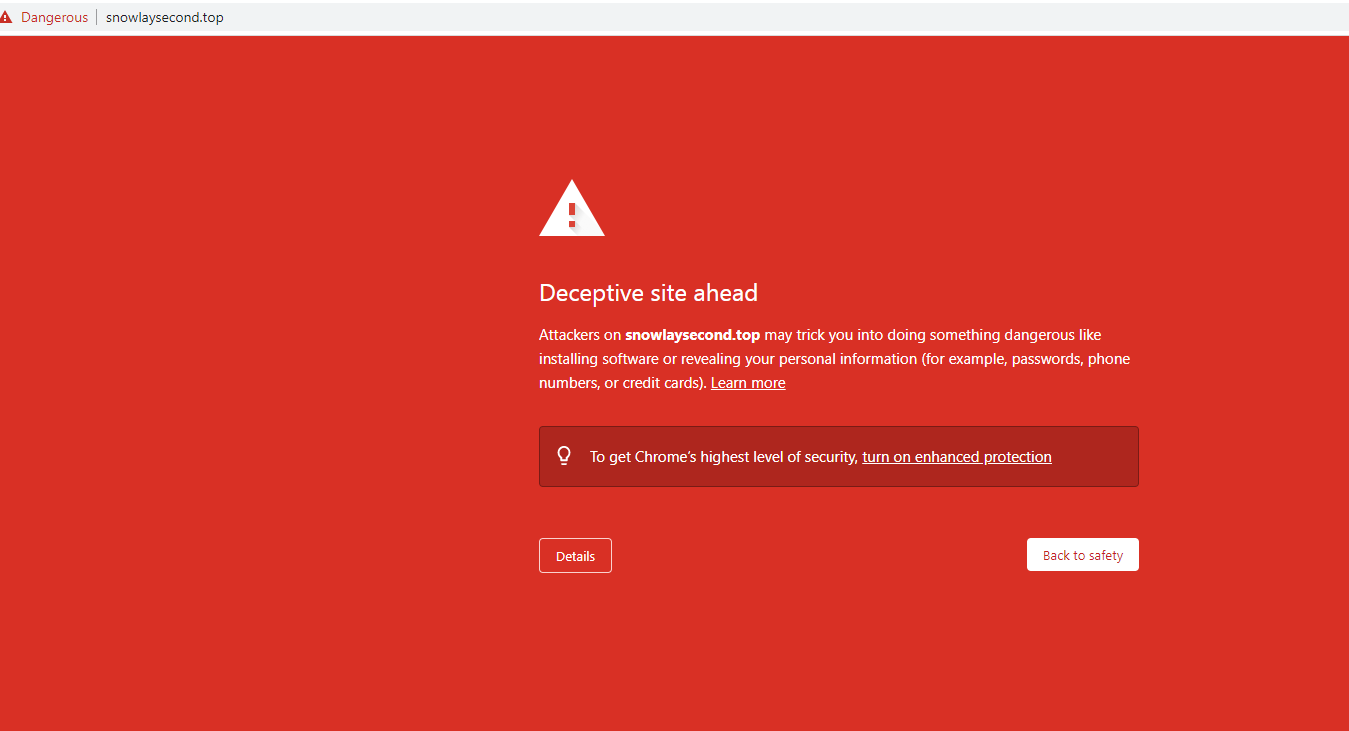Click the Deceptive site ahead heading

[x=648, y=293]
